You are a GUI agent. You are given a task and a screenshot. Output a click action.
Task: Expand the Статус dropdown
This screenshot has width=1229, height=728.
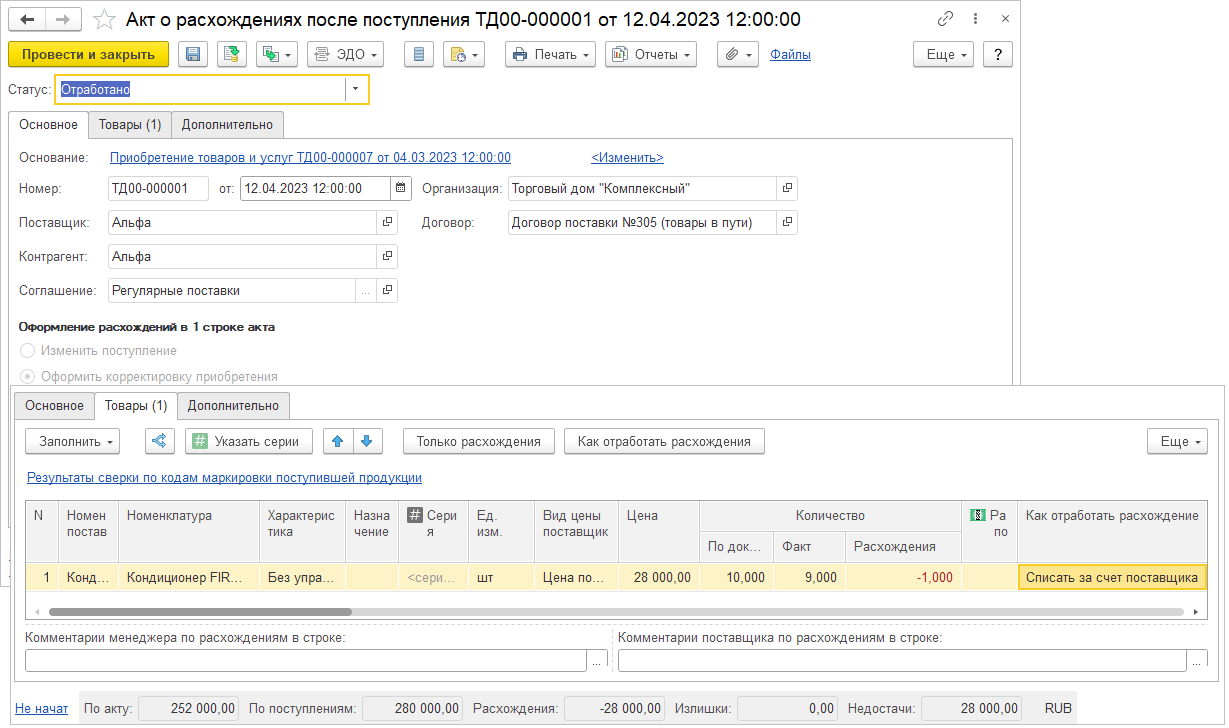coord(356,89)
